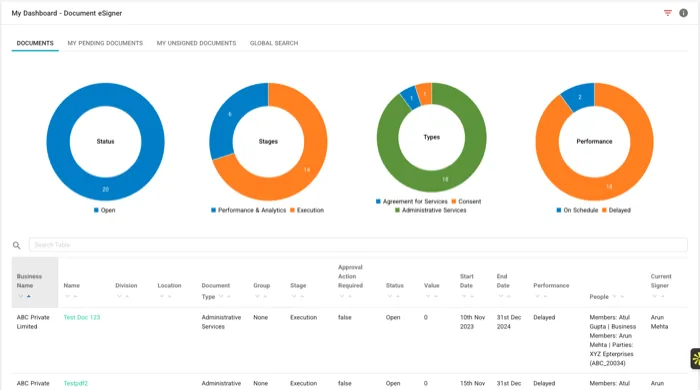Sort ascending on the Start Date column
Image resolution: width=700 pixels, height=390 pixels.
pos(472,296)
